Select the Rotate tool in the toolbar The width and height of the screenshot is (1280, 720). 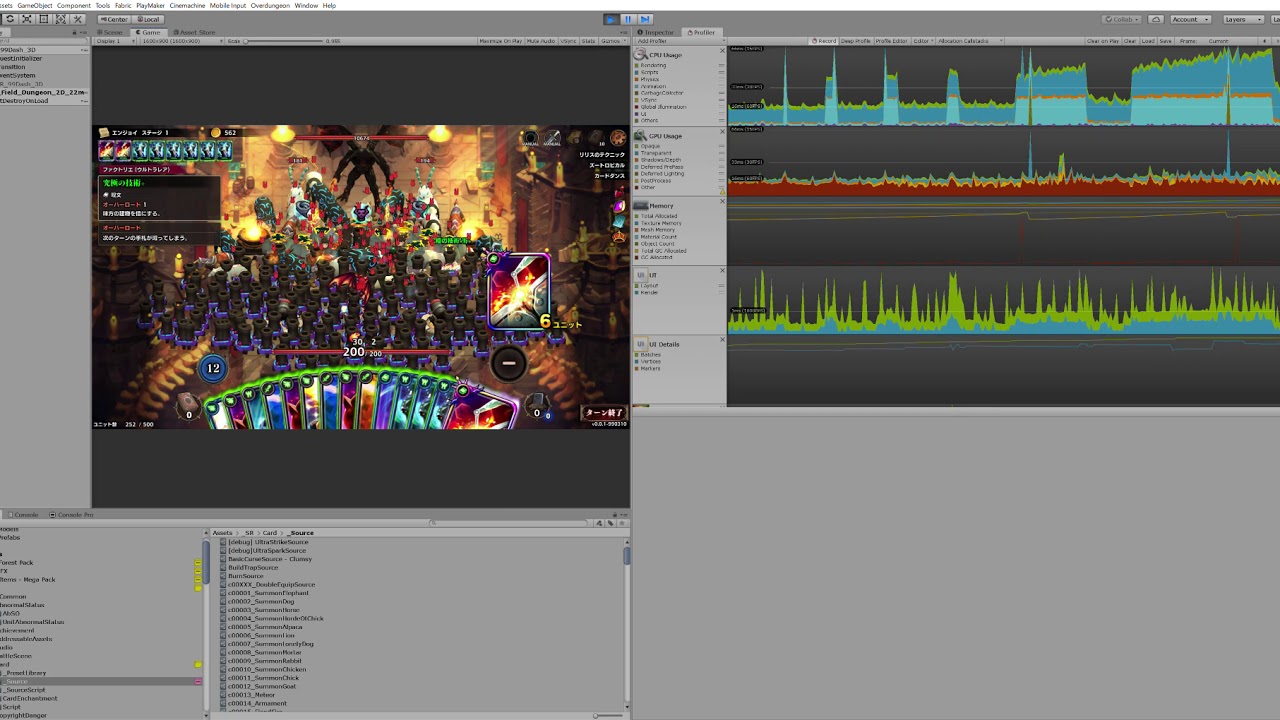click(x=9, y=19)
